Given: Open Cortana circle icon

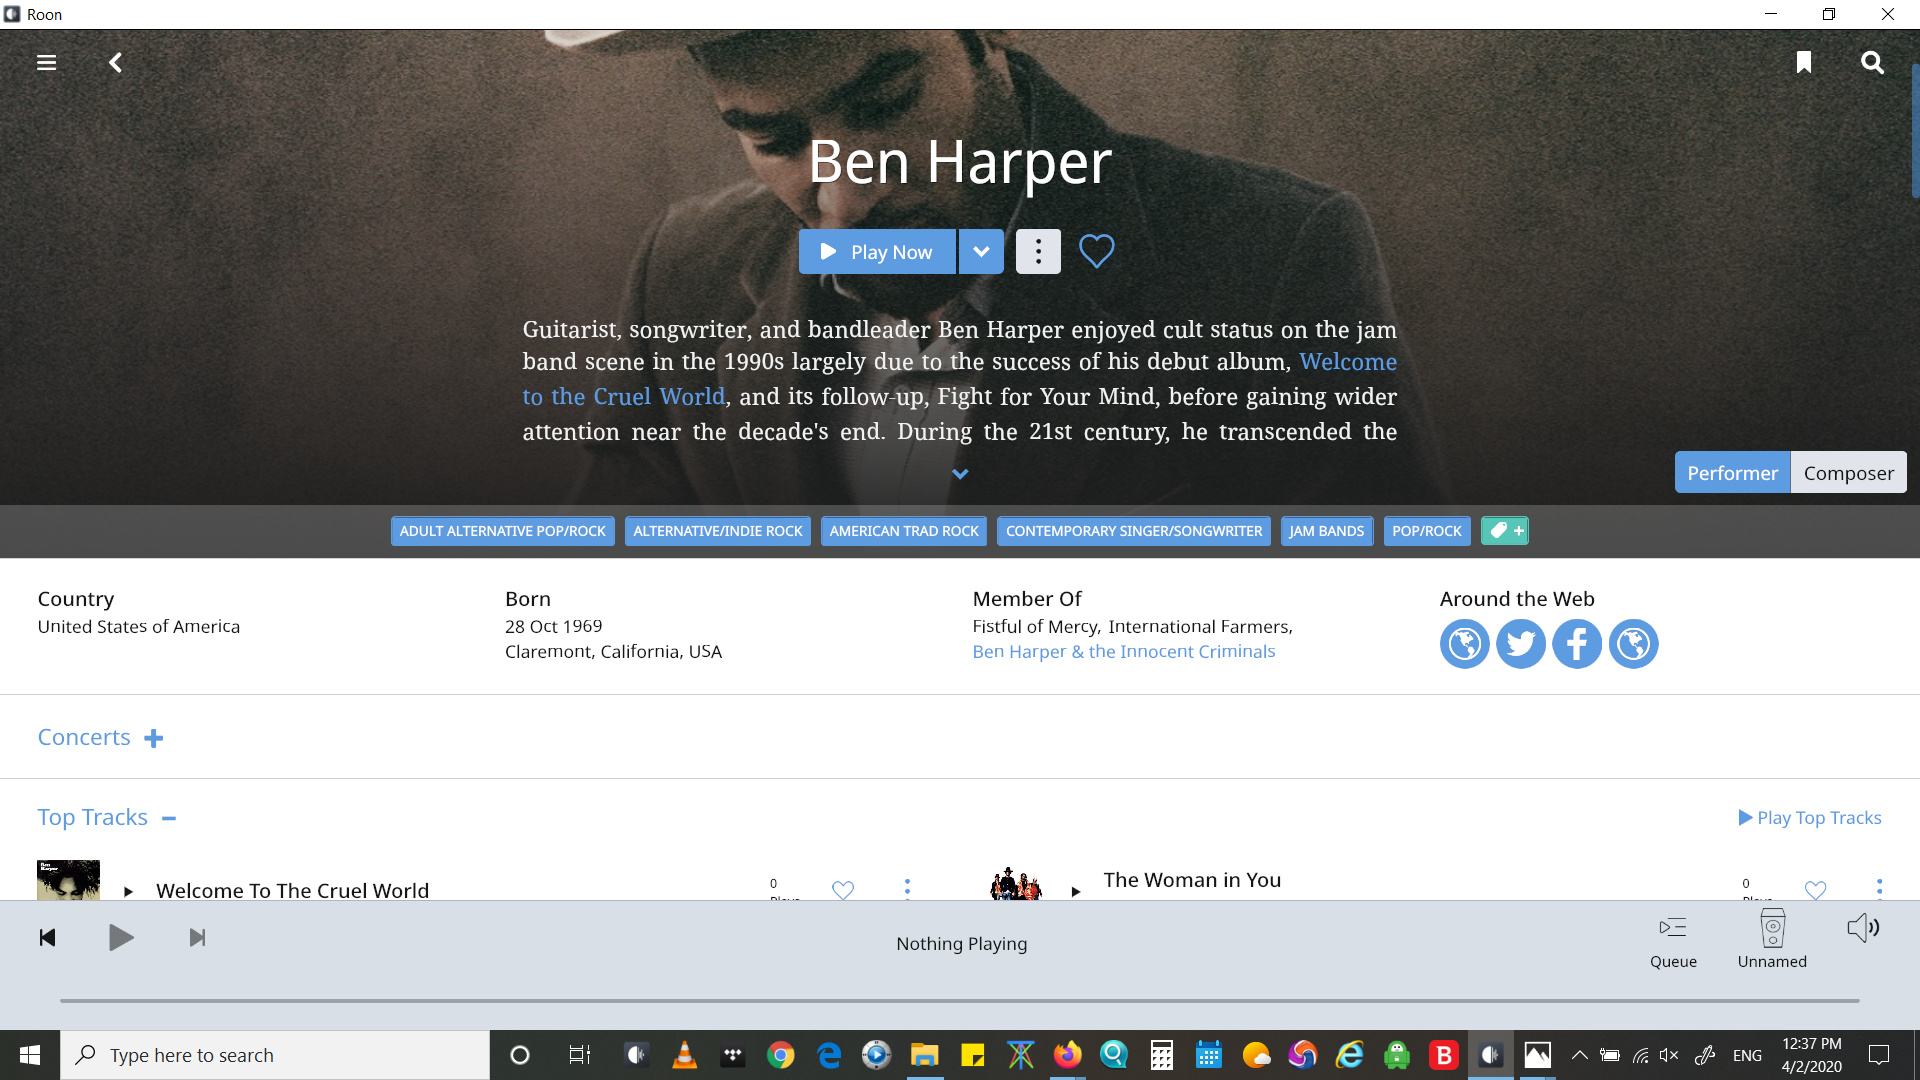Looking at the screenshot, I should pos(520,1055).
